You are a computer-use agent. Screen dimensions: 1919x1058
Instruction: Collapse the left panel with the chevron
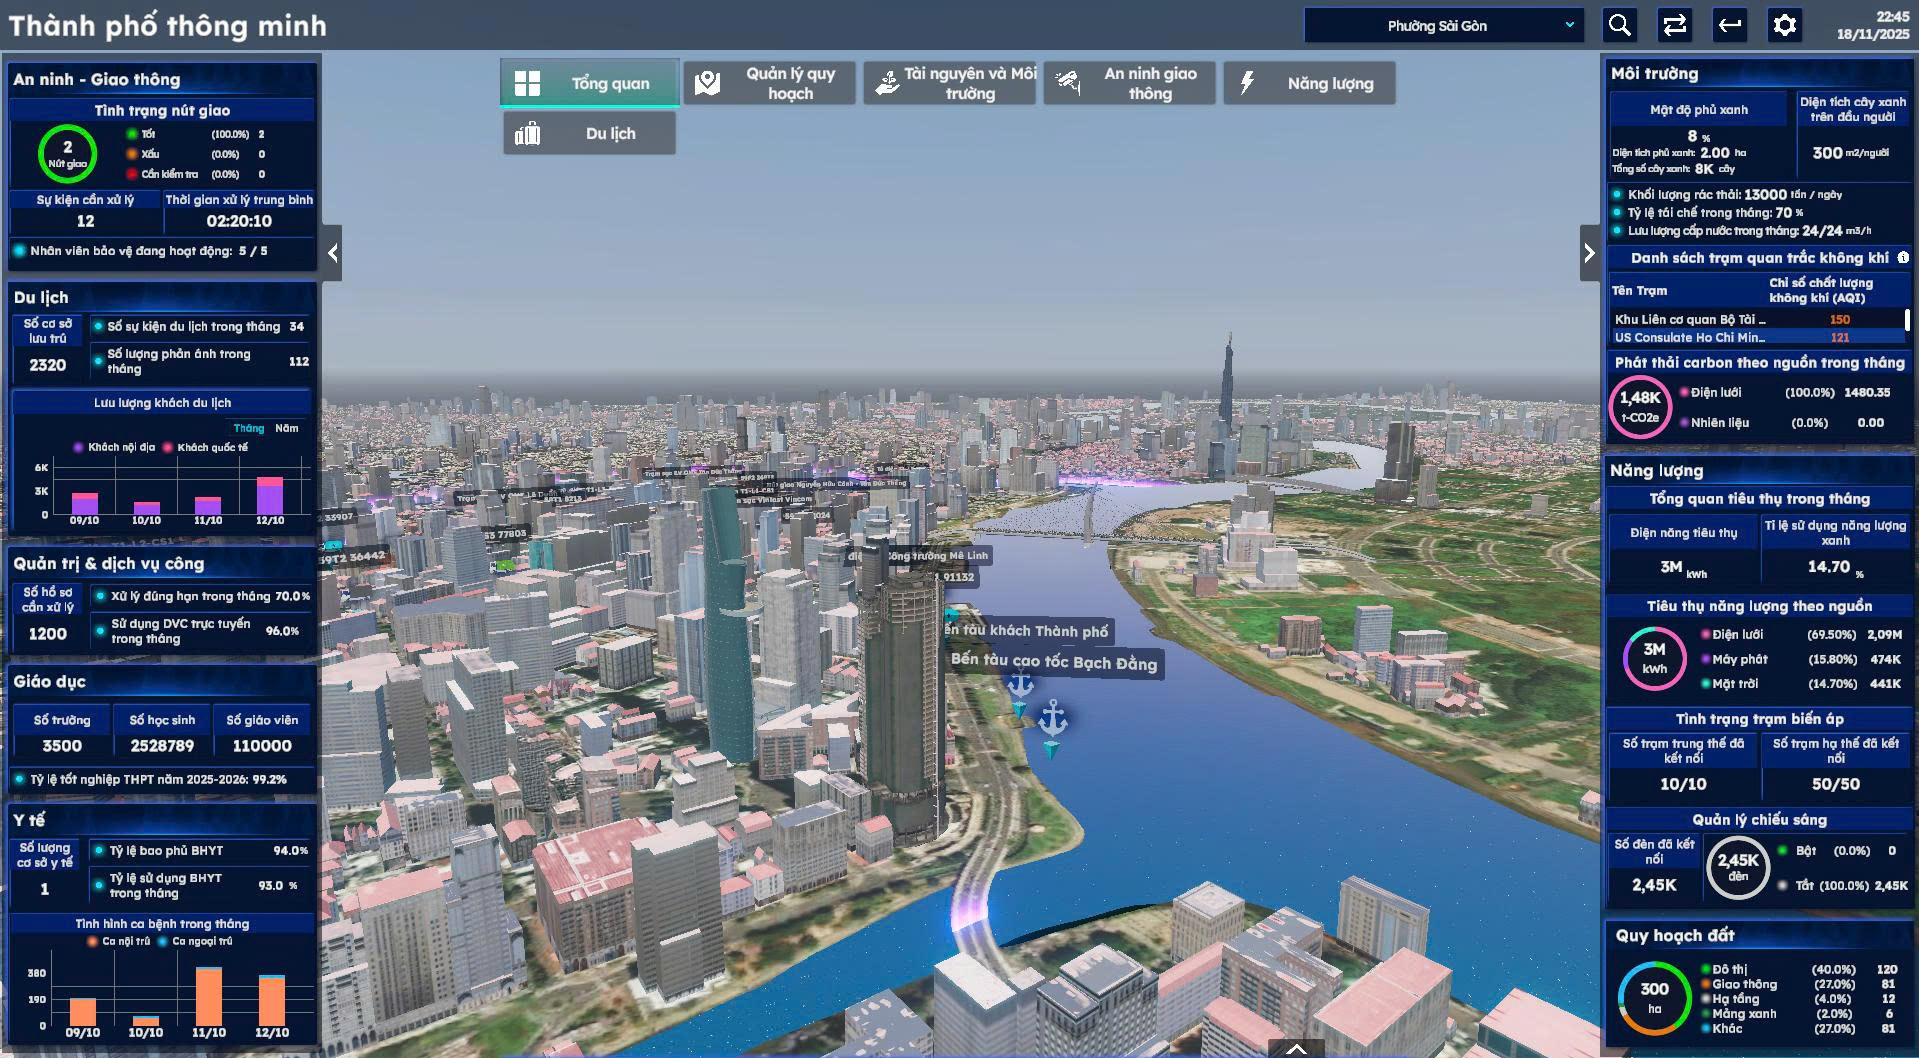pos(332,252)
